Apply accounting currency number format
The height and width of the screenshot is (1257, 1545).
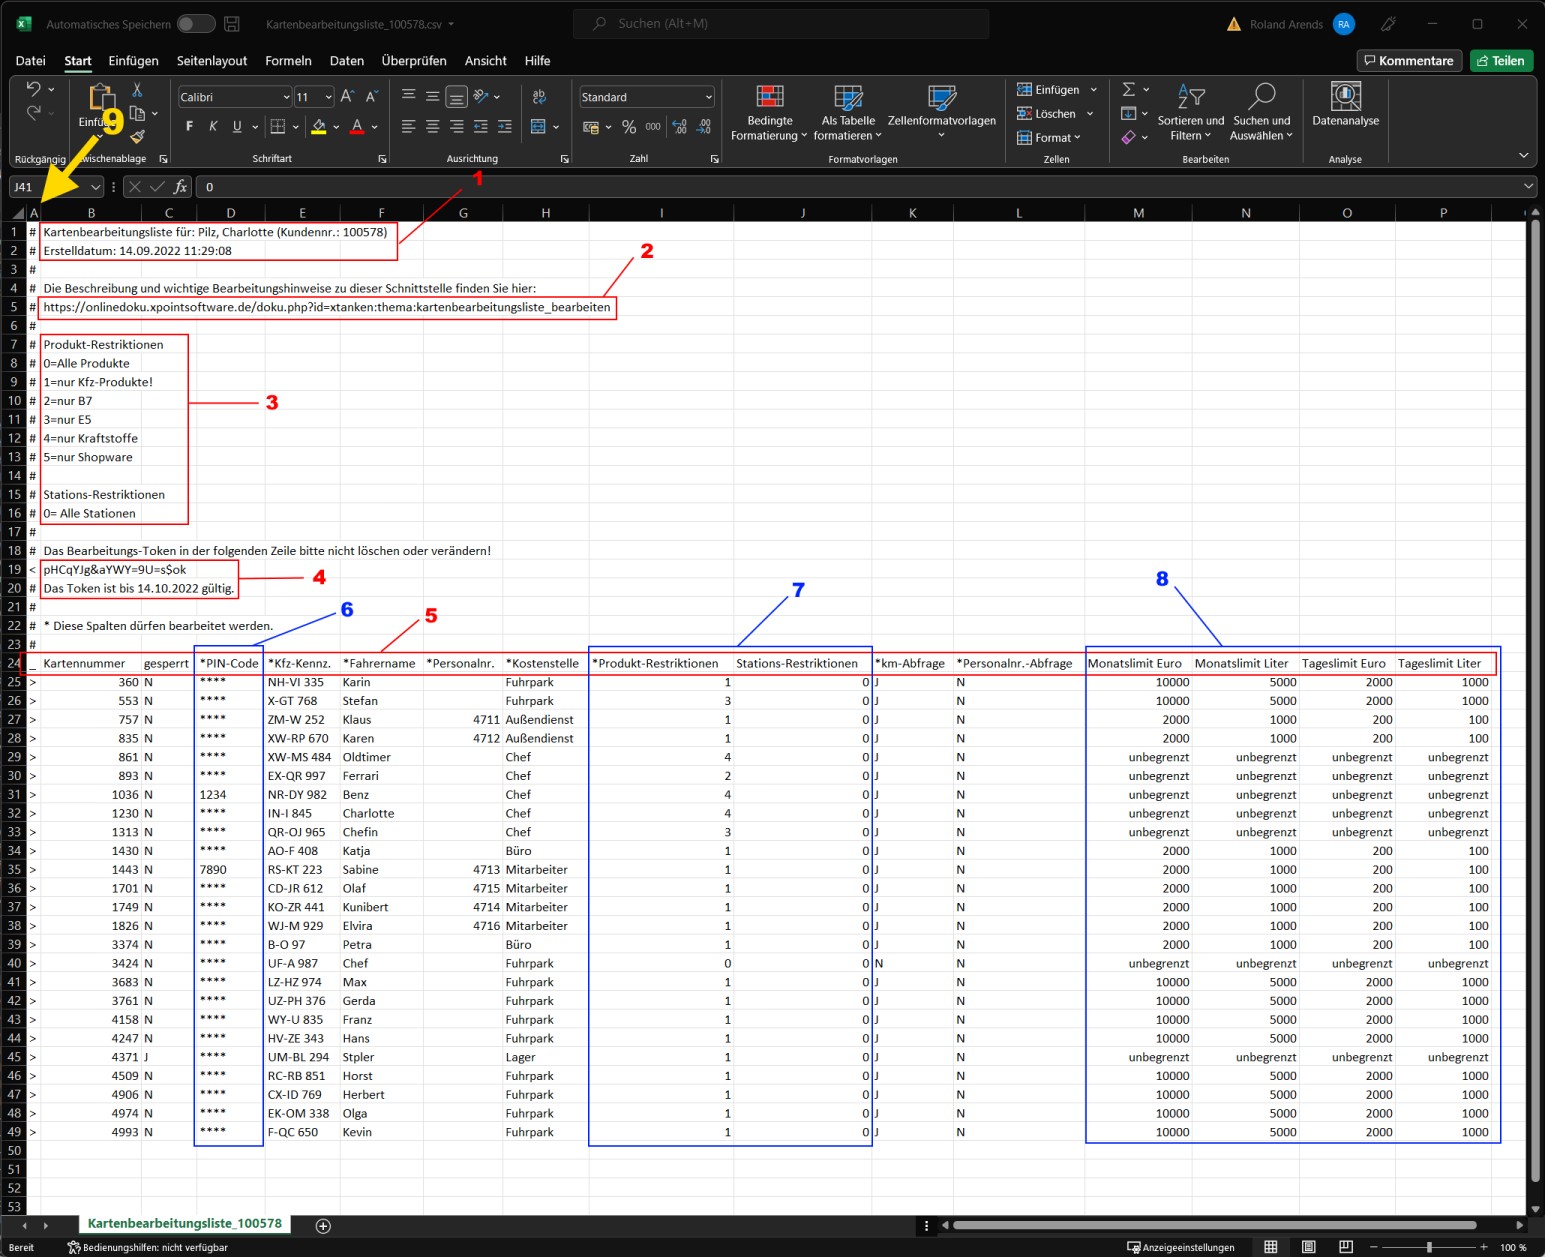point(591,127)
